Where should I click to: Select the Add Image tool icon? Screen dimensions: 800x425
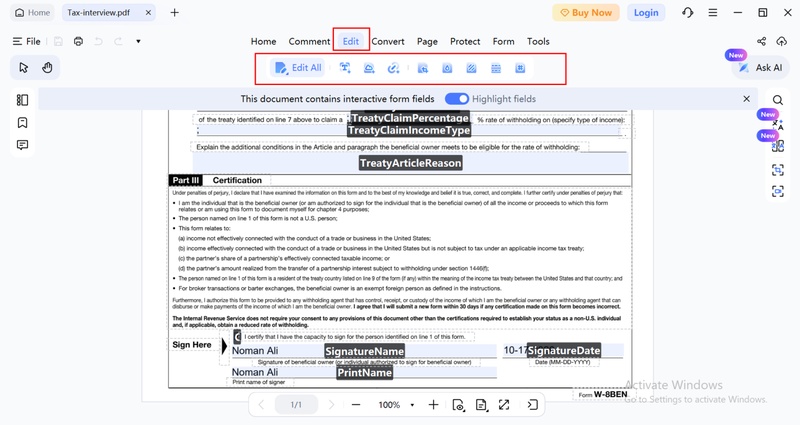pos(369,68)
